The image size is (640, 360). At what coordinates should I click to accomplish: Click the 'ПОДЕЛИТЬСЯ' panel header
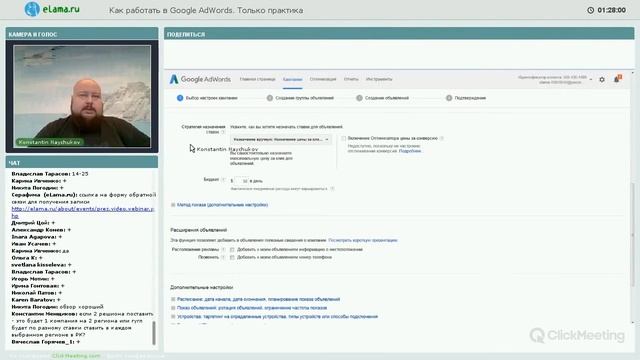coord(399,34)
